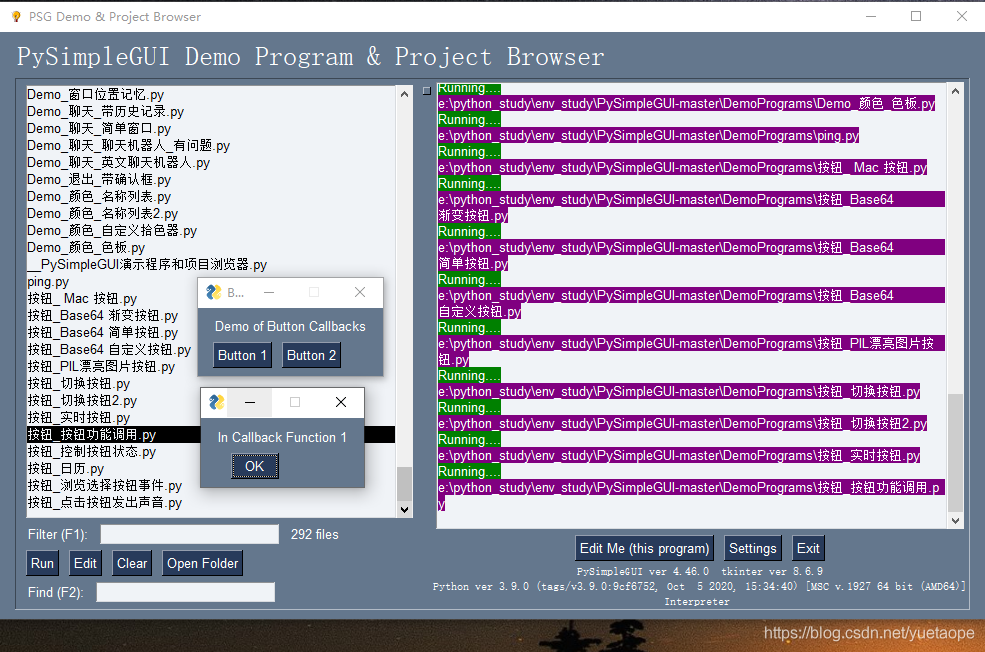
Task: Click the Edit button below the file list
Action: (85, 563)
